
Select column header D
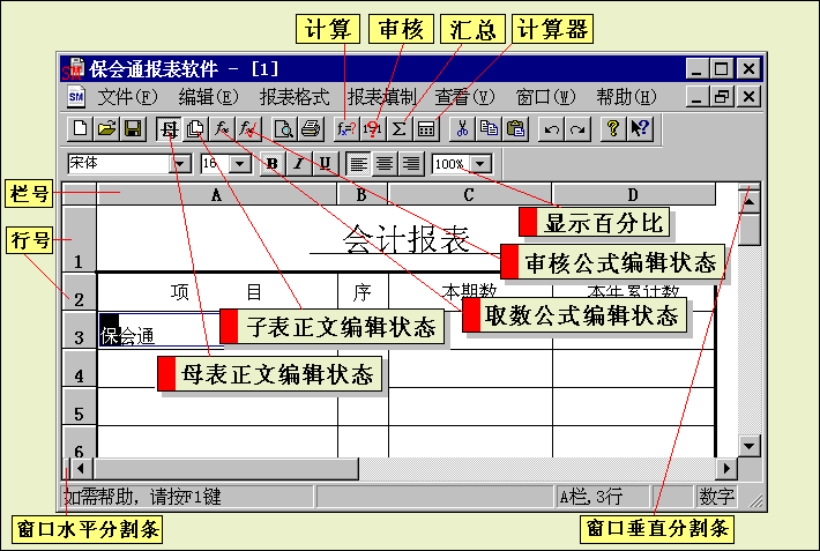coord(633,194)
